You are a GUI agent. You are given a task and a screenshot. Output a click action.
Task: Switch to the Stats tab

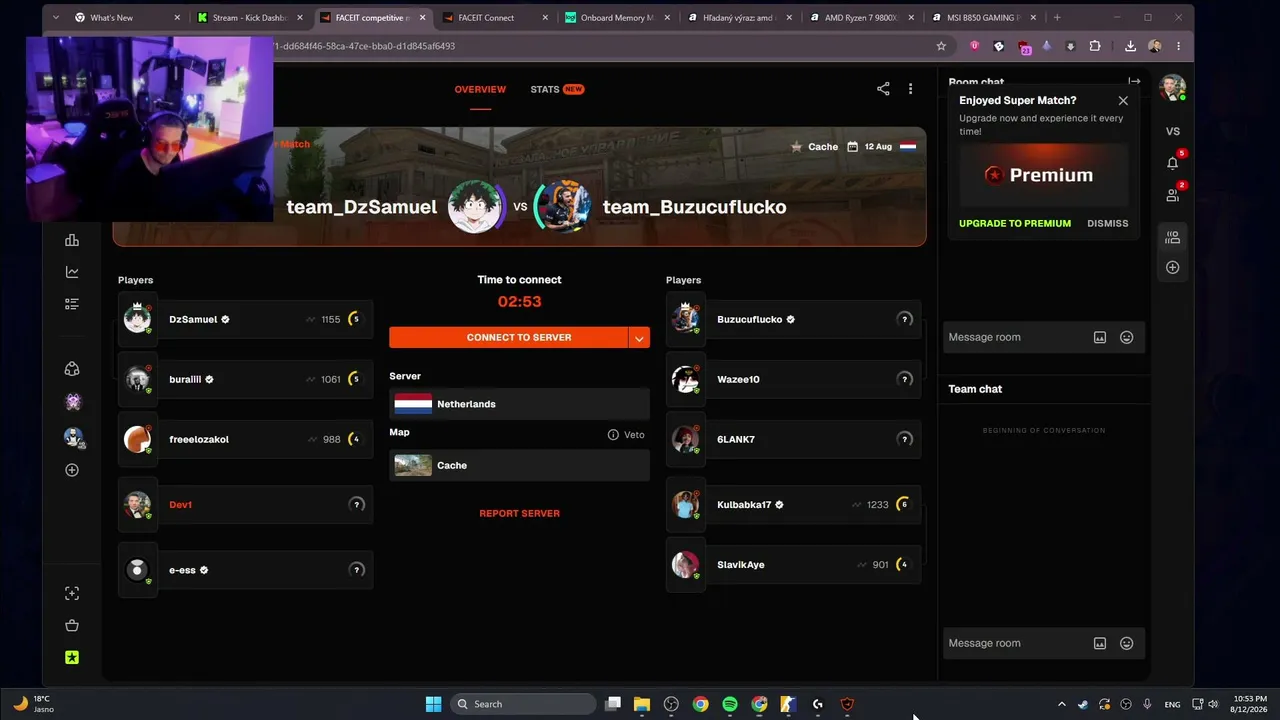click(x=557, y=89)
